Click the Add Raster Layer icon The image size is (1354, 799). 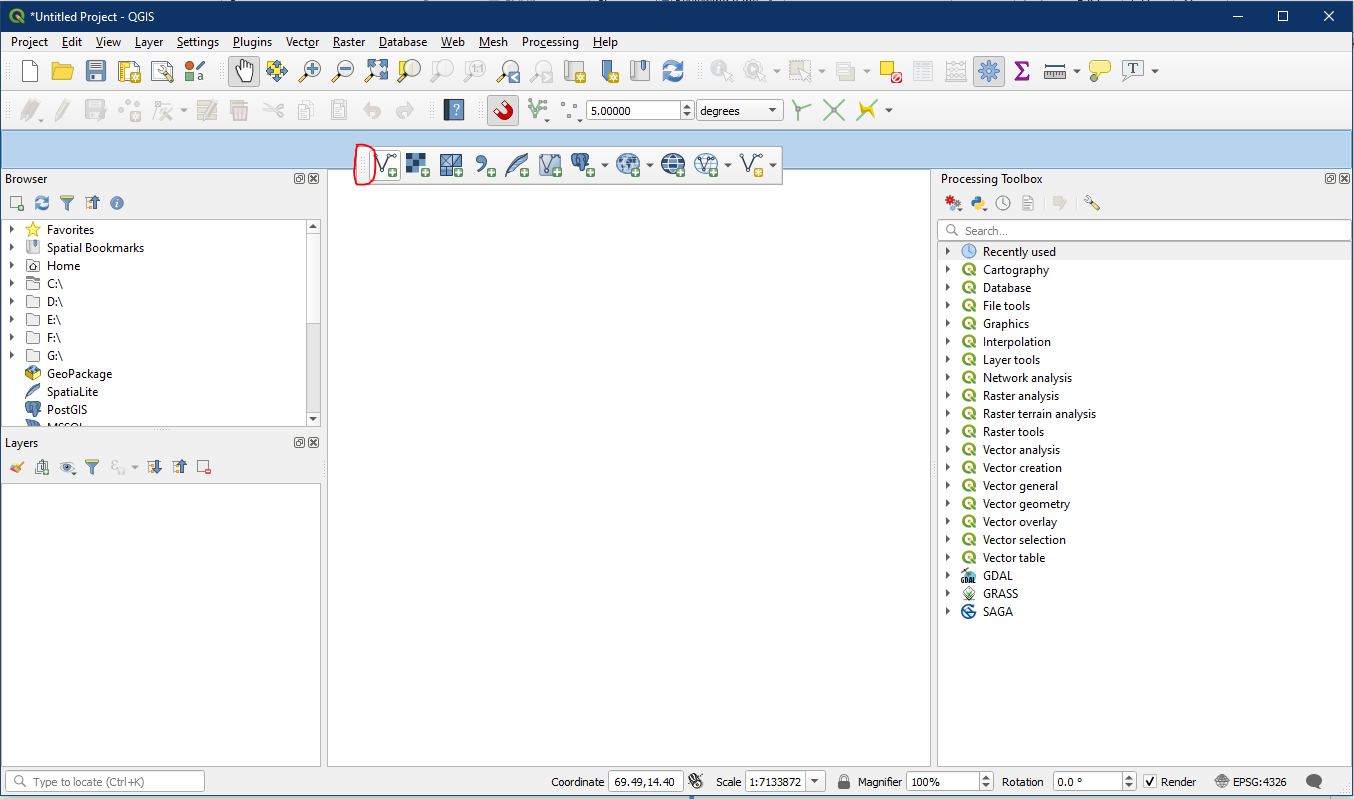click(418, 165)
